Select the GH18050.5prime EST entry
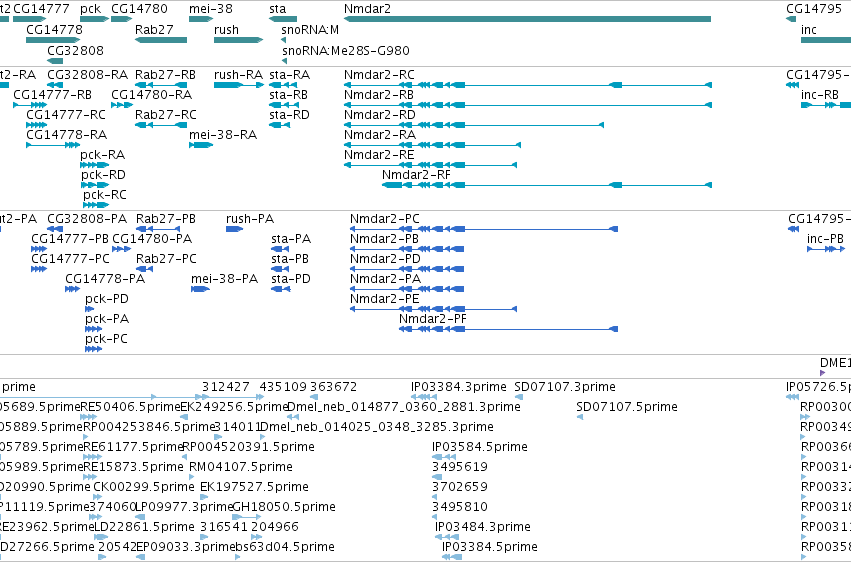This screenshot has height=562, width=851. click(284, 507)
